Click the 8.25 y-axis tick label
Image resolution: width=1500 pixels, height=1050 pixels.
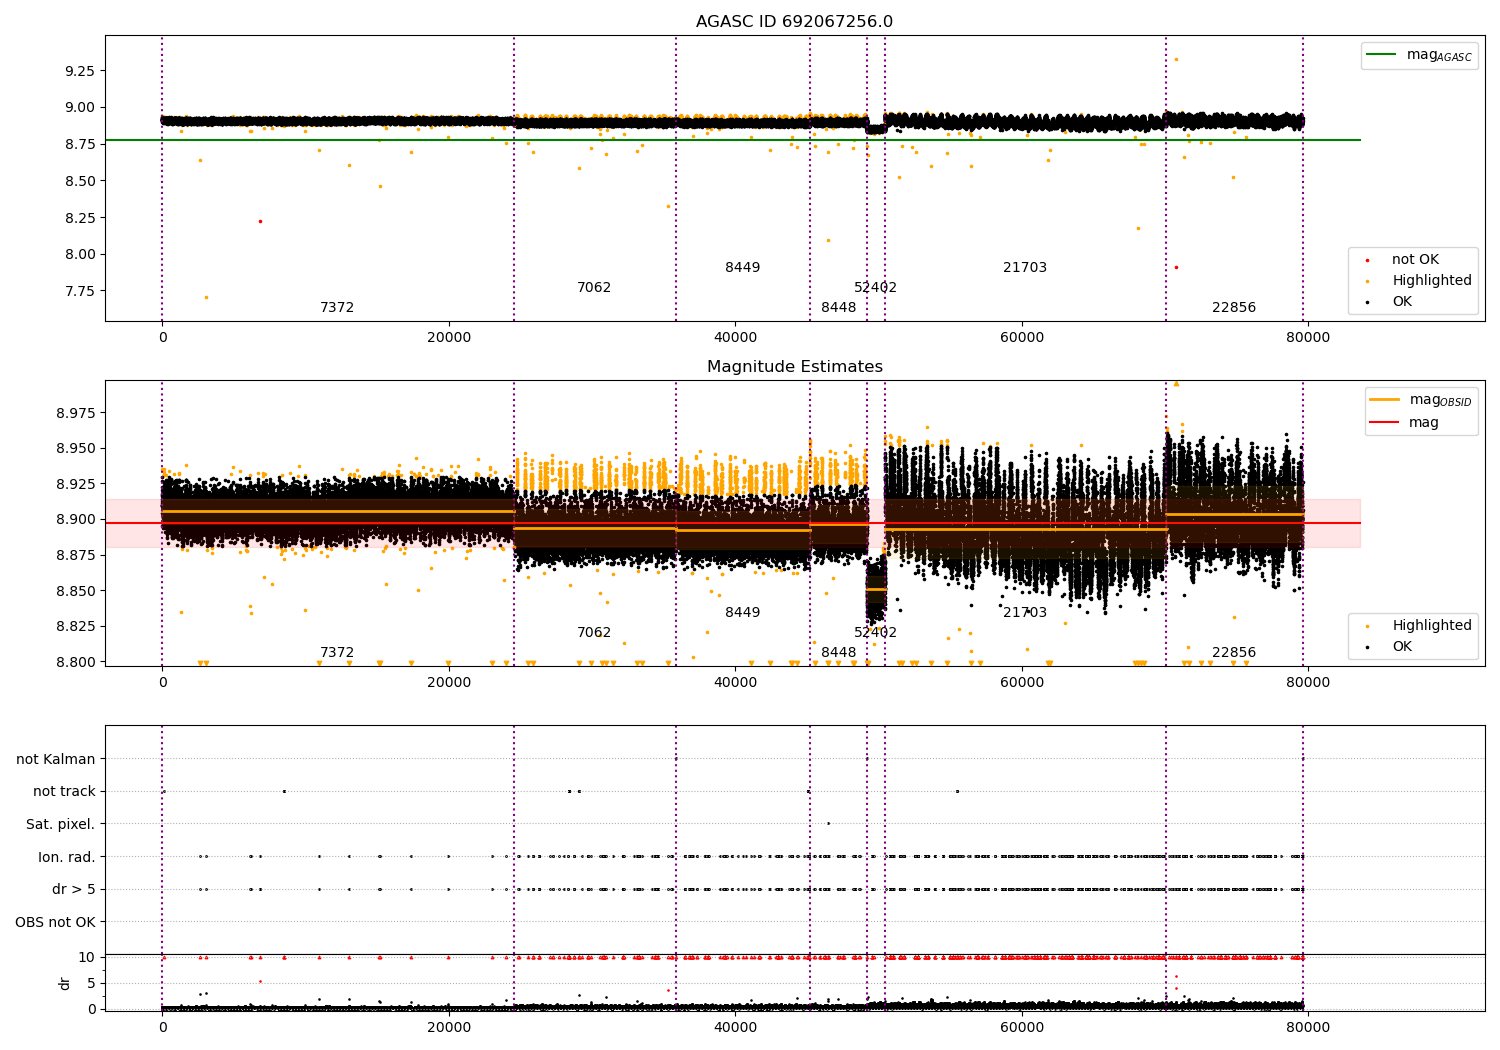click(x=80, y=218)
